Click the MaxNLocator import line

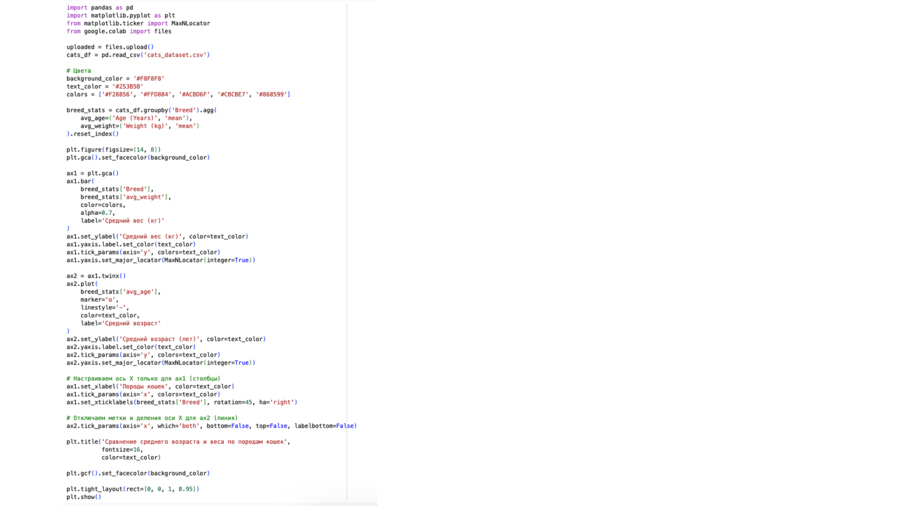(x=138, y=24)
